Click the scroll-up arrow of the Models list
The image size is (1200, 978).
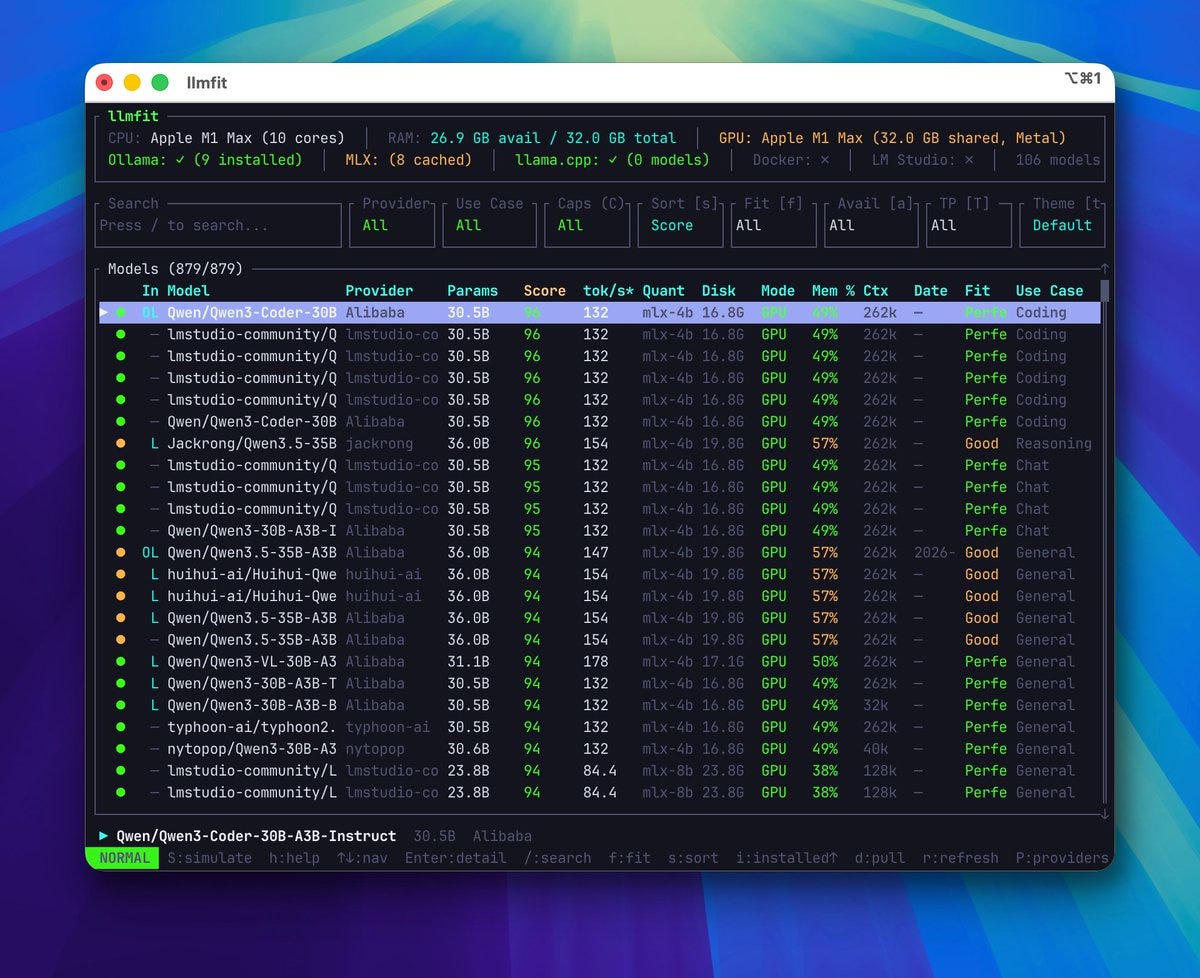[x=1105, y=269]
